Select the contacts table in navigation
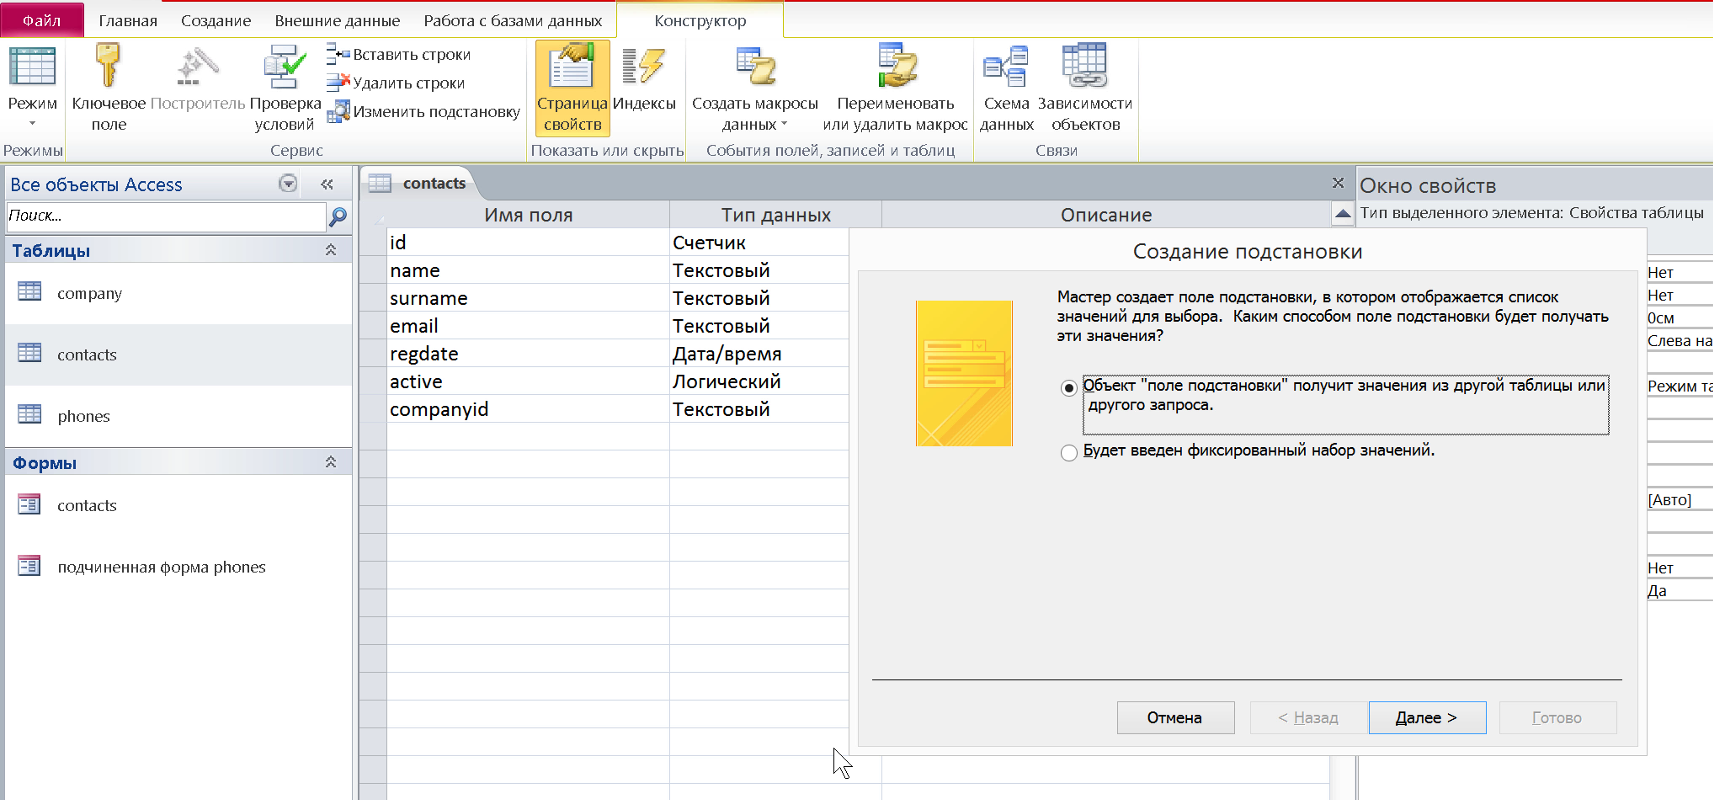The width and height of the screenshot is (1713, 800). pos(178,355)
